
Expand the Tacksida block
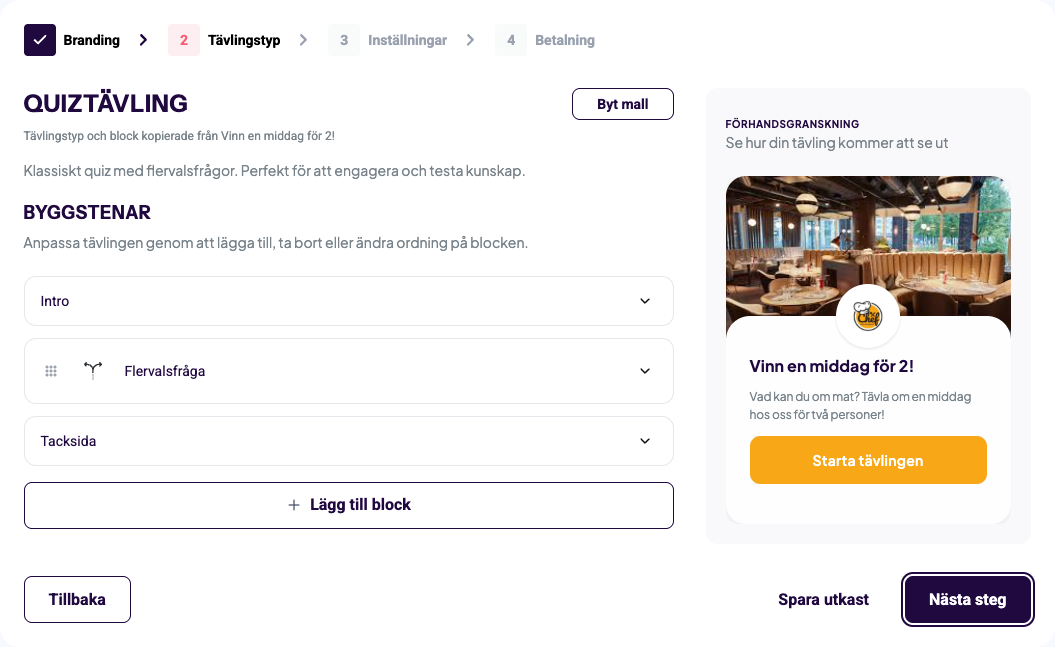(x=645, y=441)
